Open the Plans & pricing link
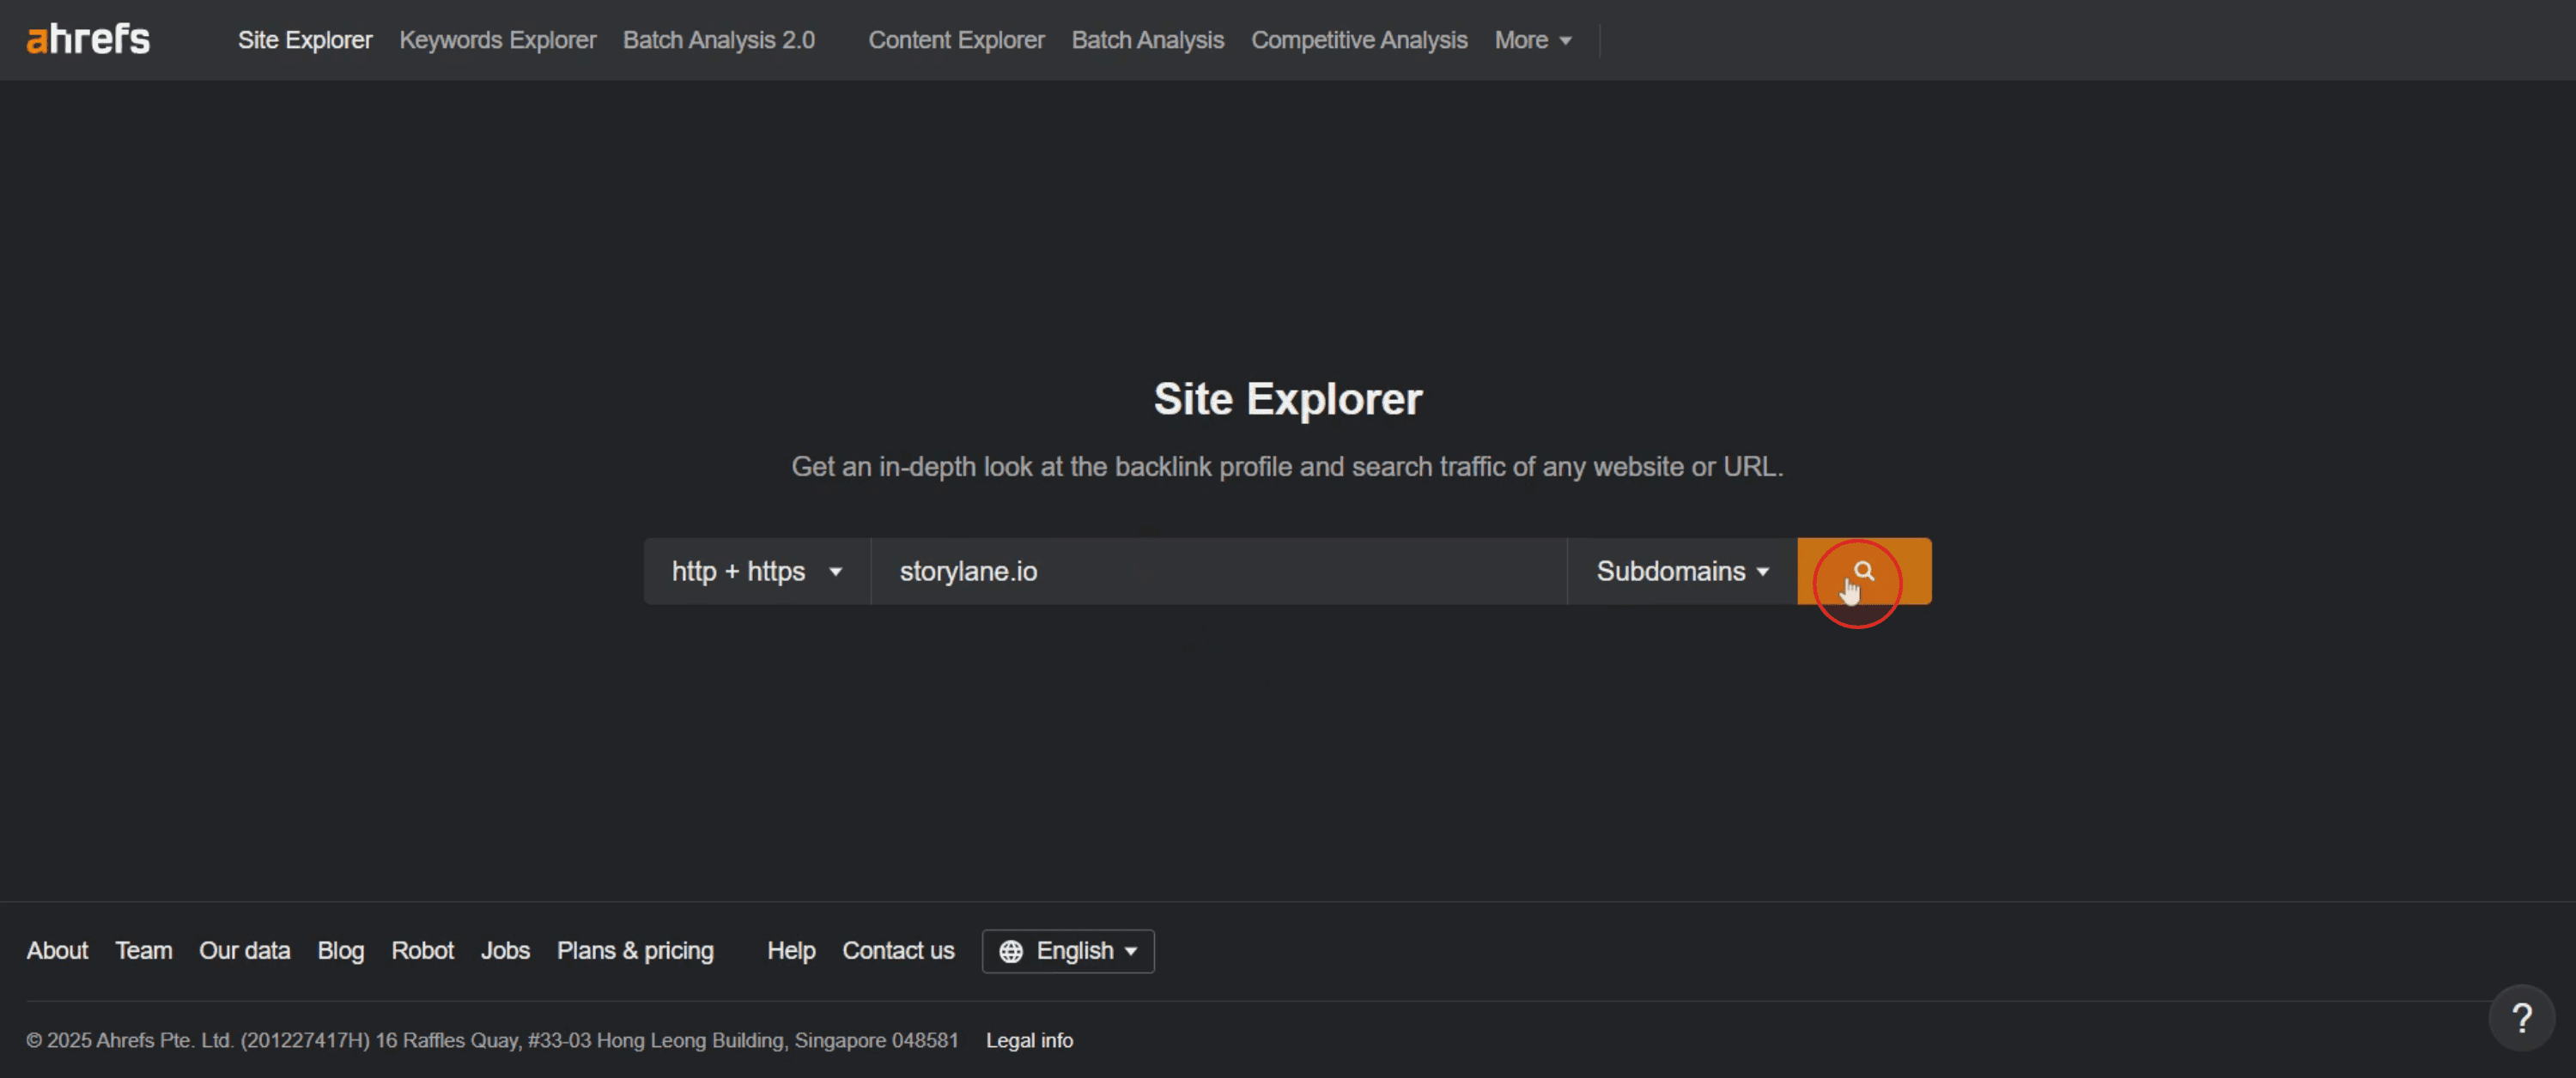 [x=635, y=951]
